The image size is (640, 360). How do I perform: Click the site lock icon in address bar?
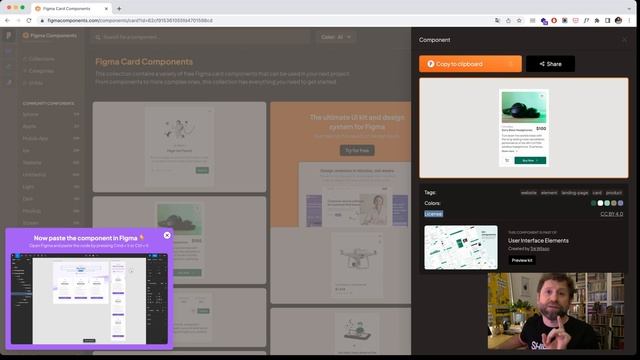click(x=42, y=20)
